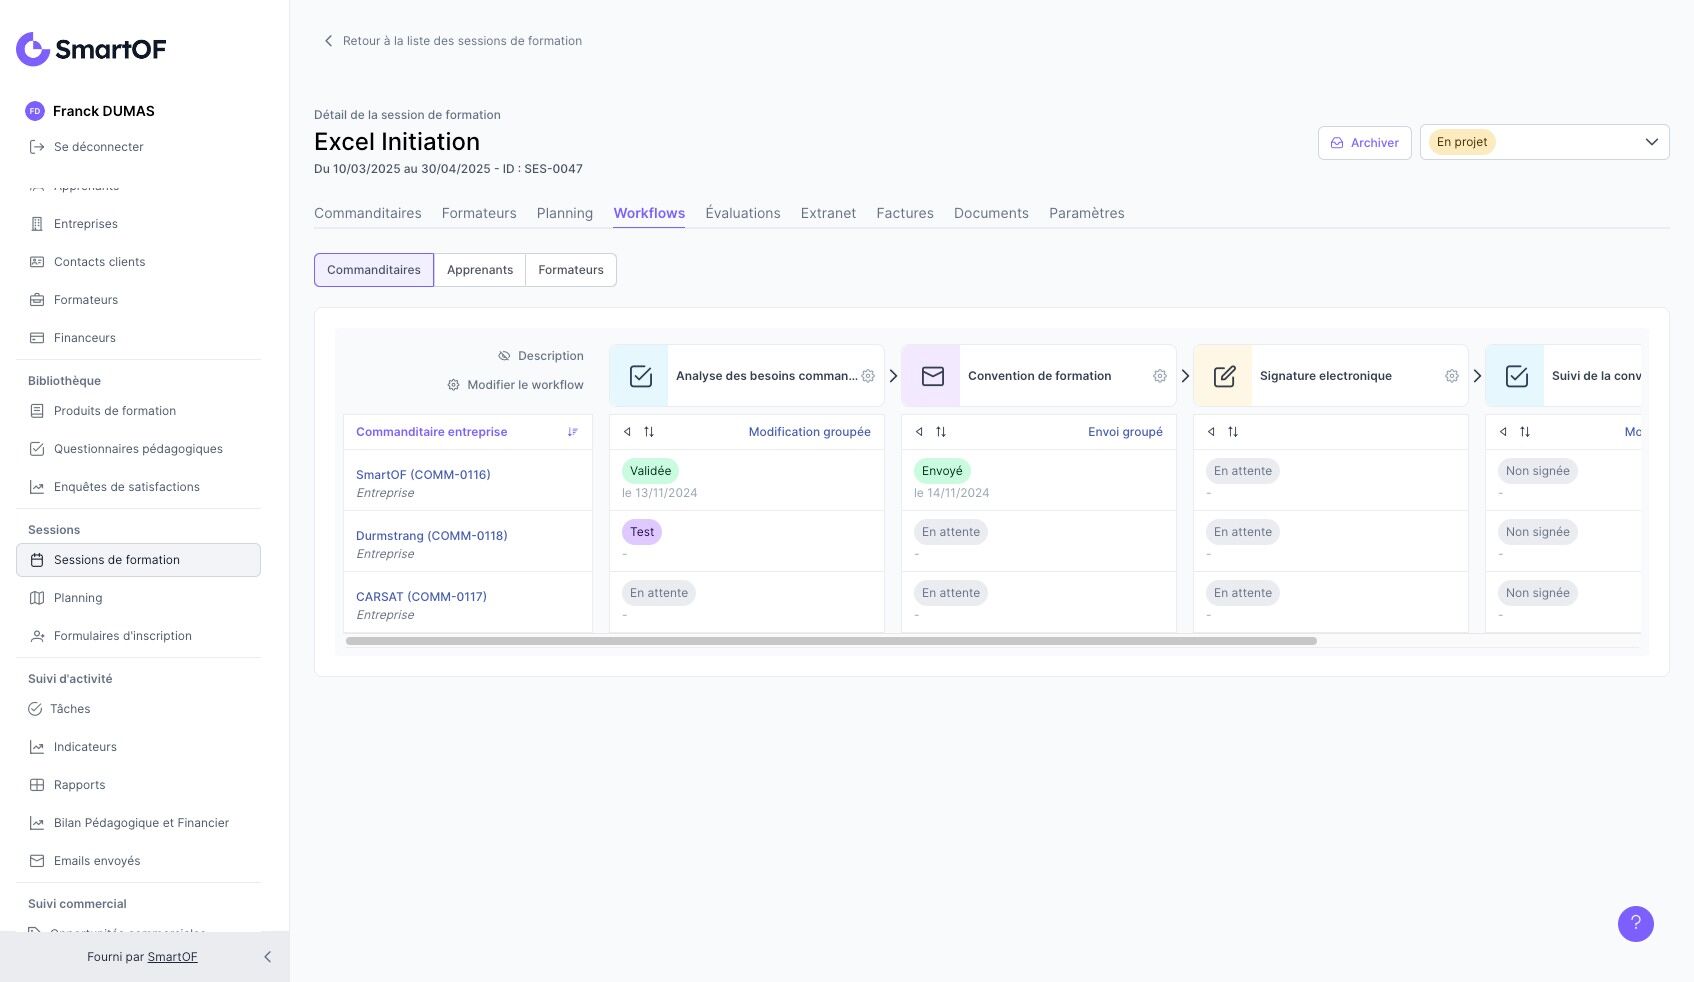1694x982 pixels.
Task: Sort the Analyse des besoins column
Action: pos(649,432)
